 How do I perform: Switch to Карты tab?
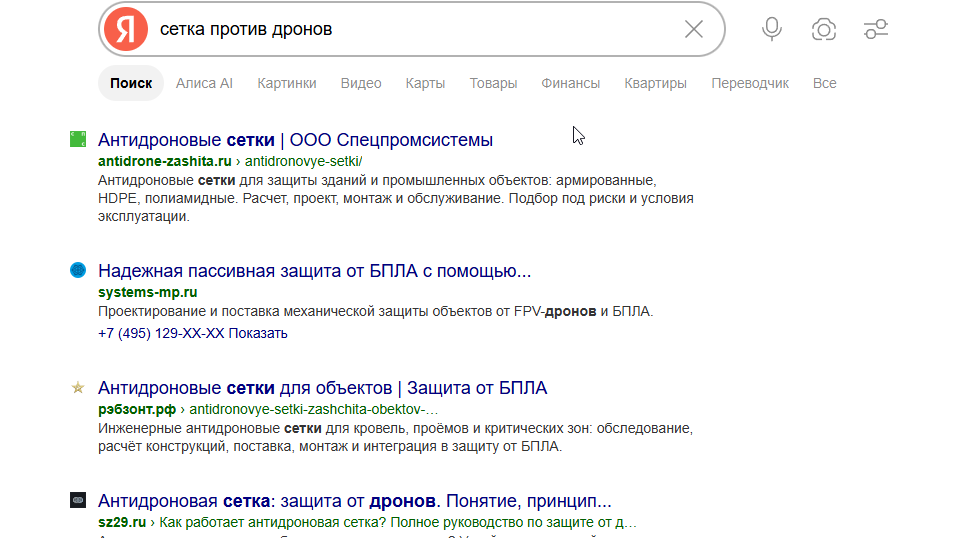[x=425, y=83]
